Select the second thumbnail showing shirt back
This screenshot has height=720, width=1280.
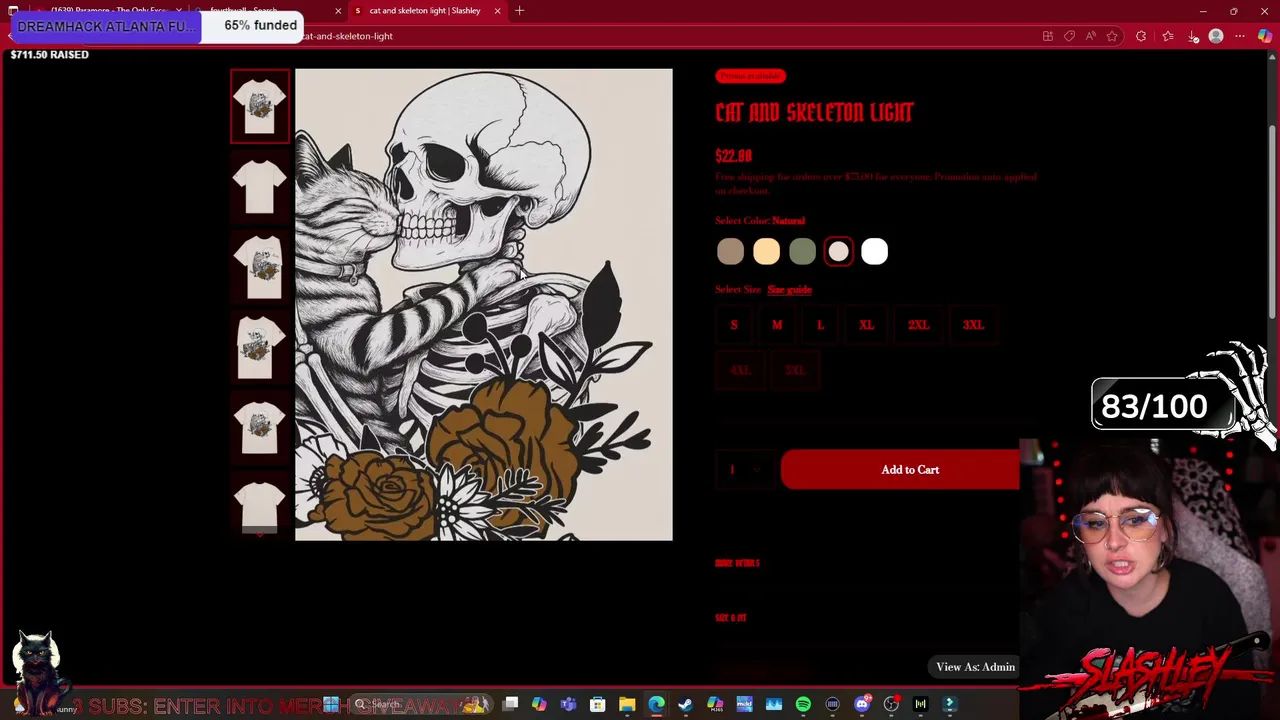260,187
